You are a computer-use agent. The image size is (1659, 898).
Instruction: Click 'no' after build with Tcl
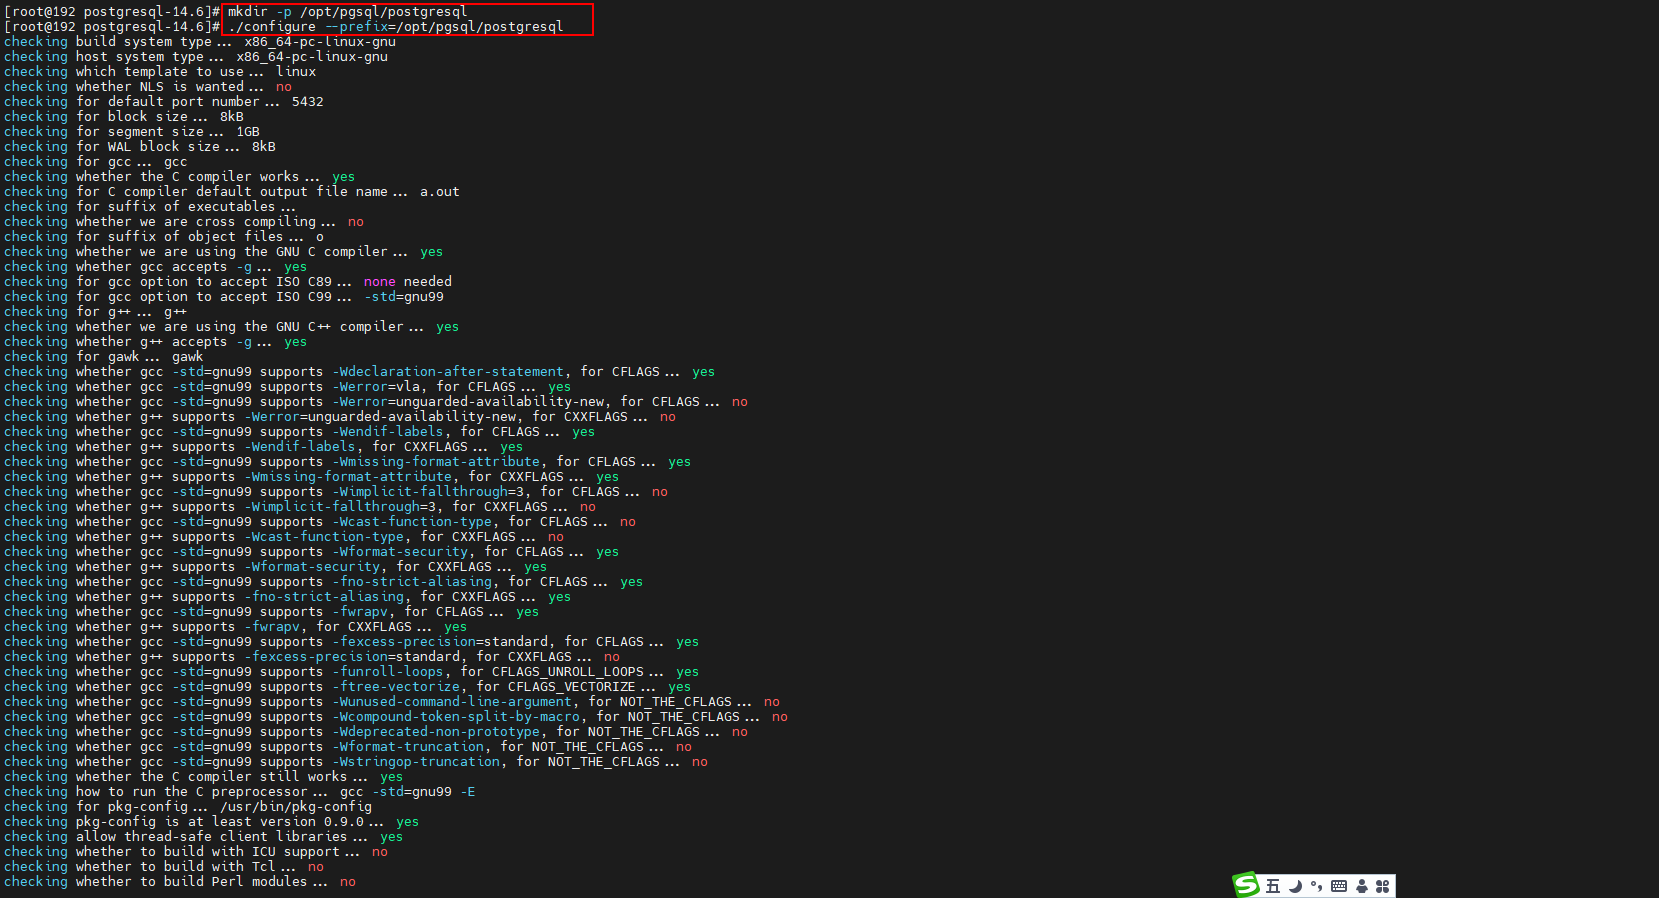click(316, 867)
